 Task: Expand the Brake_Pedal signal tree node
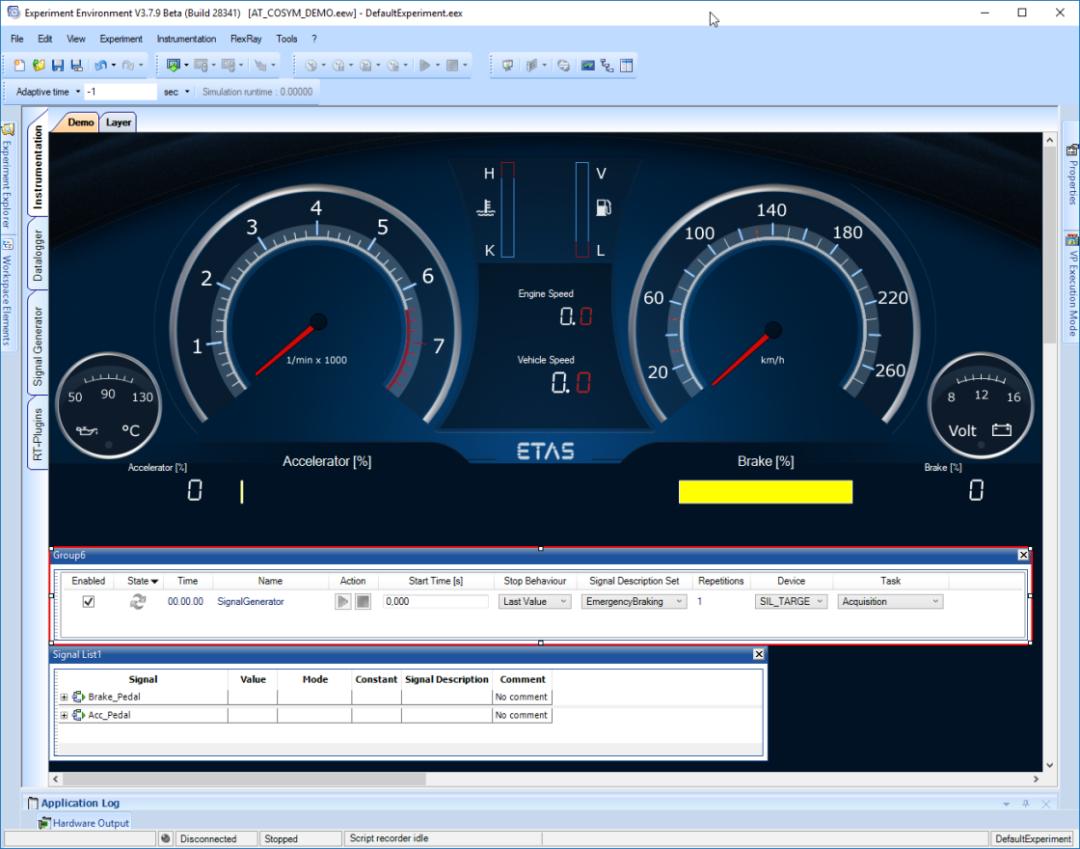click(x=65, y=697)
